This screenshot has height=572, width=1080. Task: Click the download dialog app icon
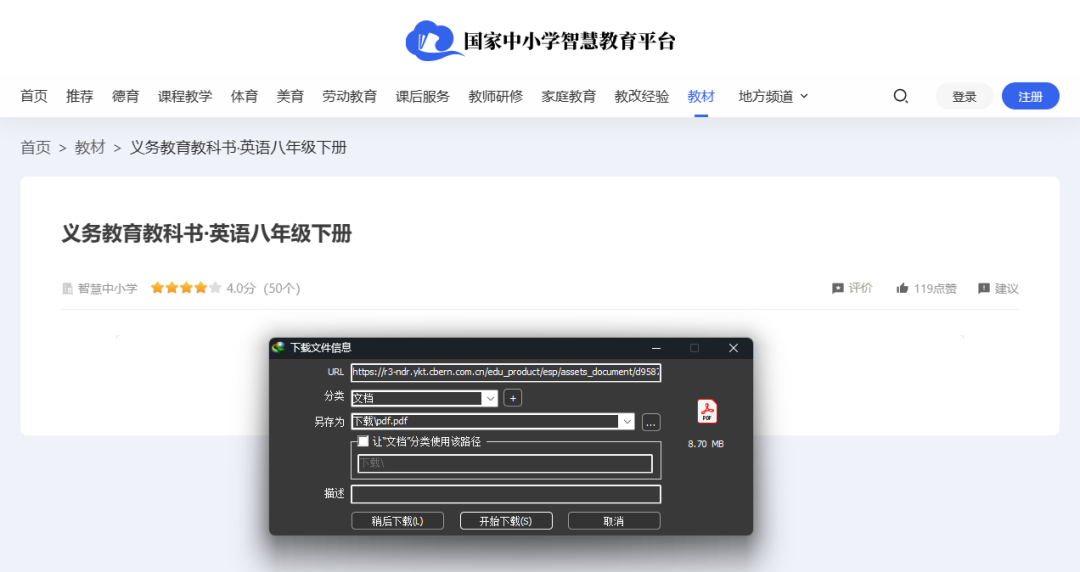278,347
